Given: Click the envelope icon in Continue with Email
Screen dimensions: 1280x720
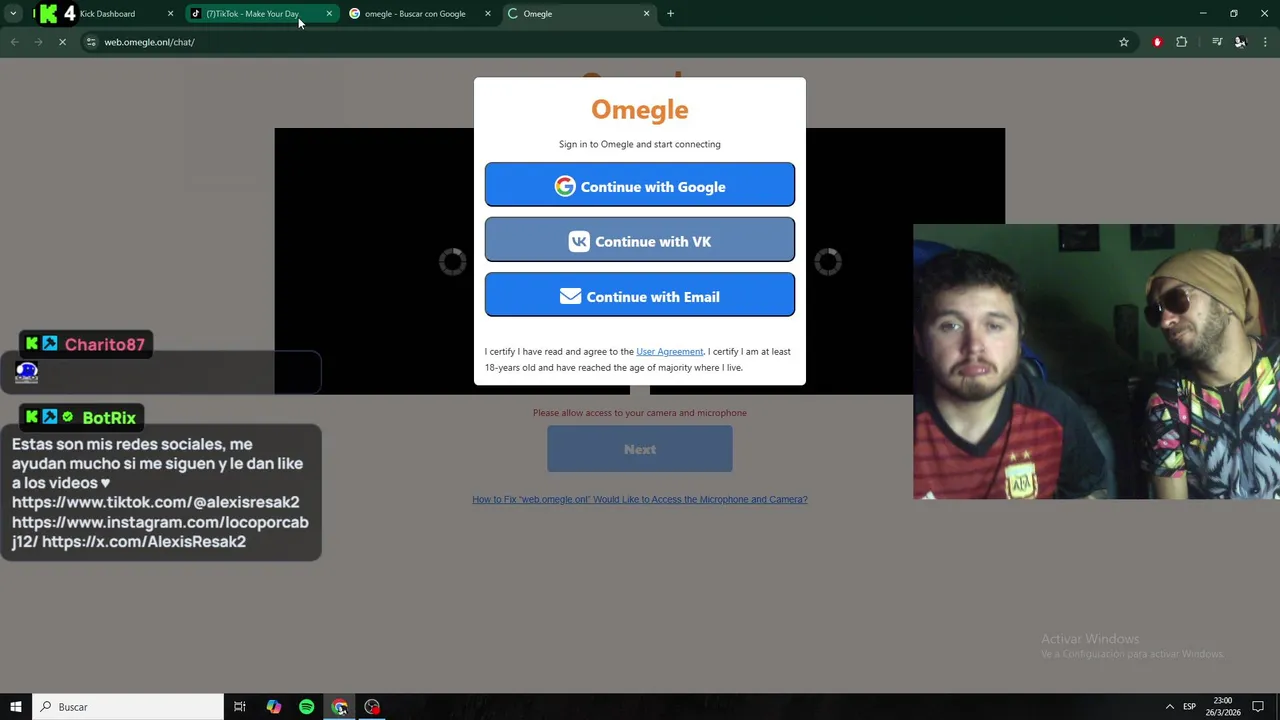Looking at the screenshot, I should tap(570, 296).
